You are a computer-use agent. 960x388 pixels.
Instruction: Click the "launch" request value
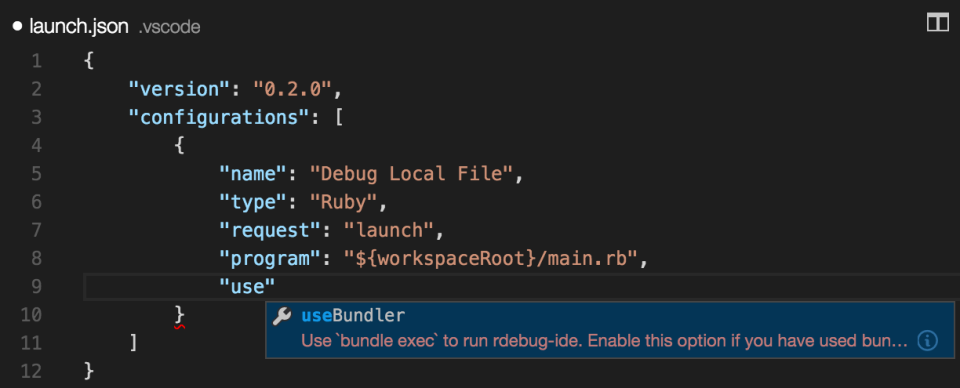(x=388, y=231)
